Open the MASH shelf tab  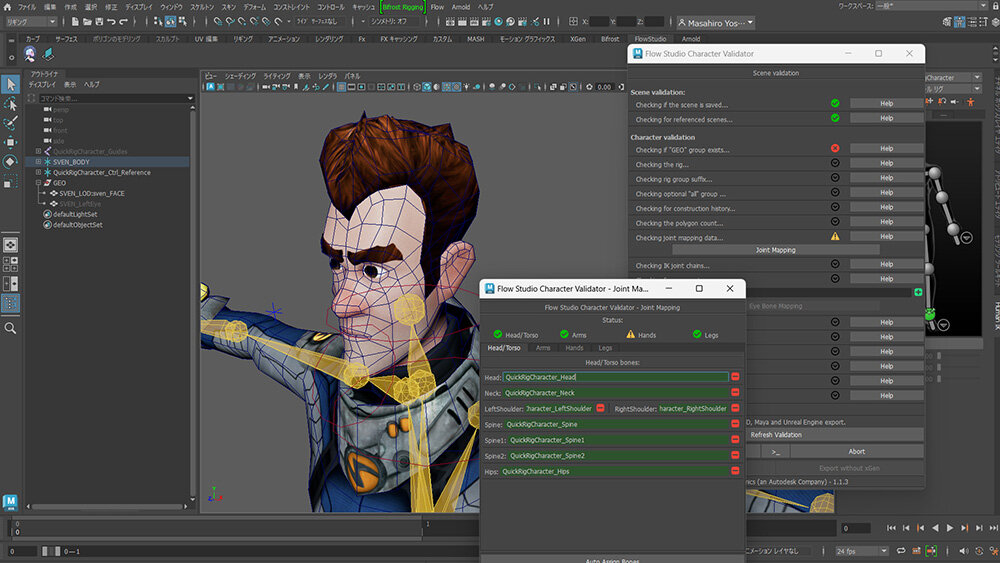(476, 39)
